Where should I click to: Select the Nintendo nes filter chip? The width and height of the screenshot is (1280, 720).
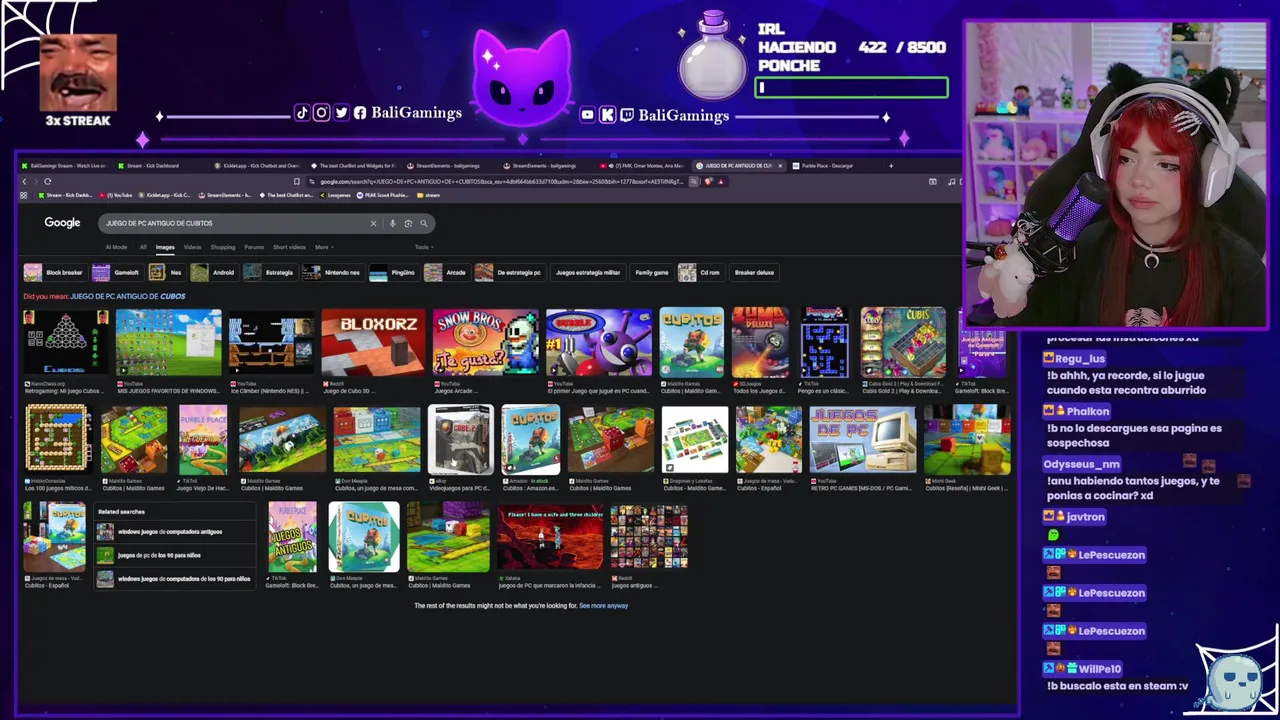point(332,272)
